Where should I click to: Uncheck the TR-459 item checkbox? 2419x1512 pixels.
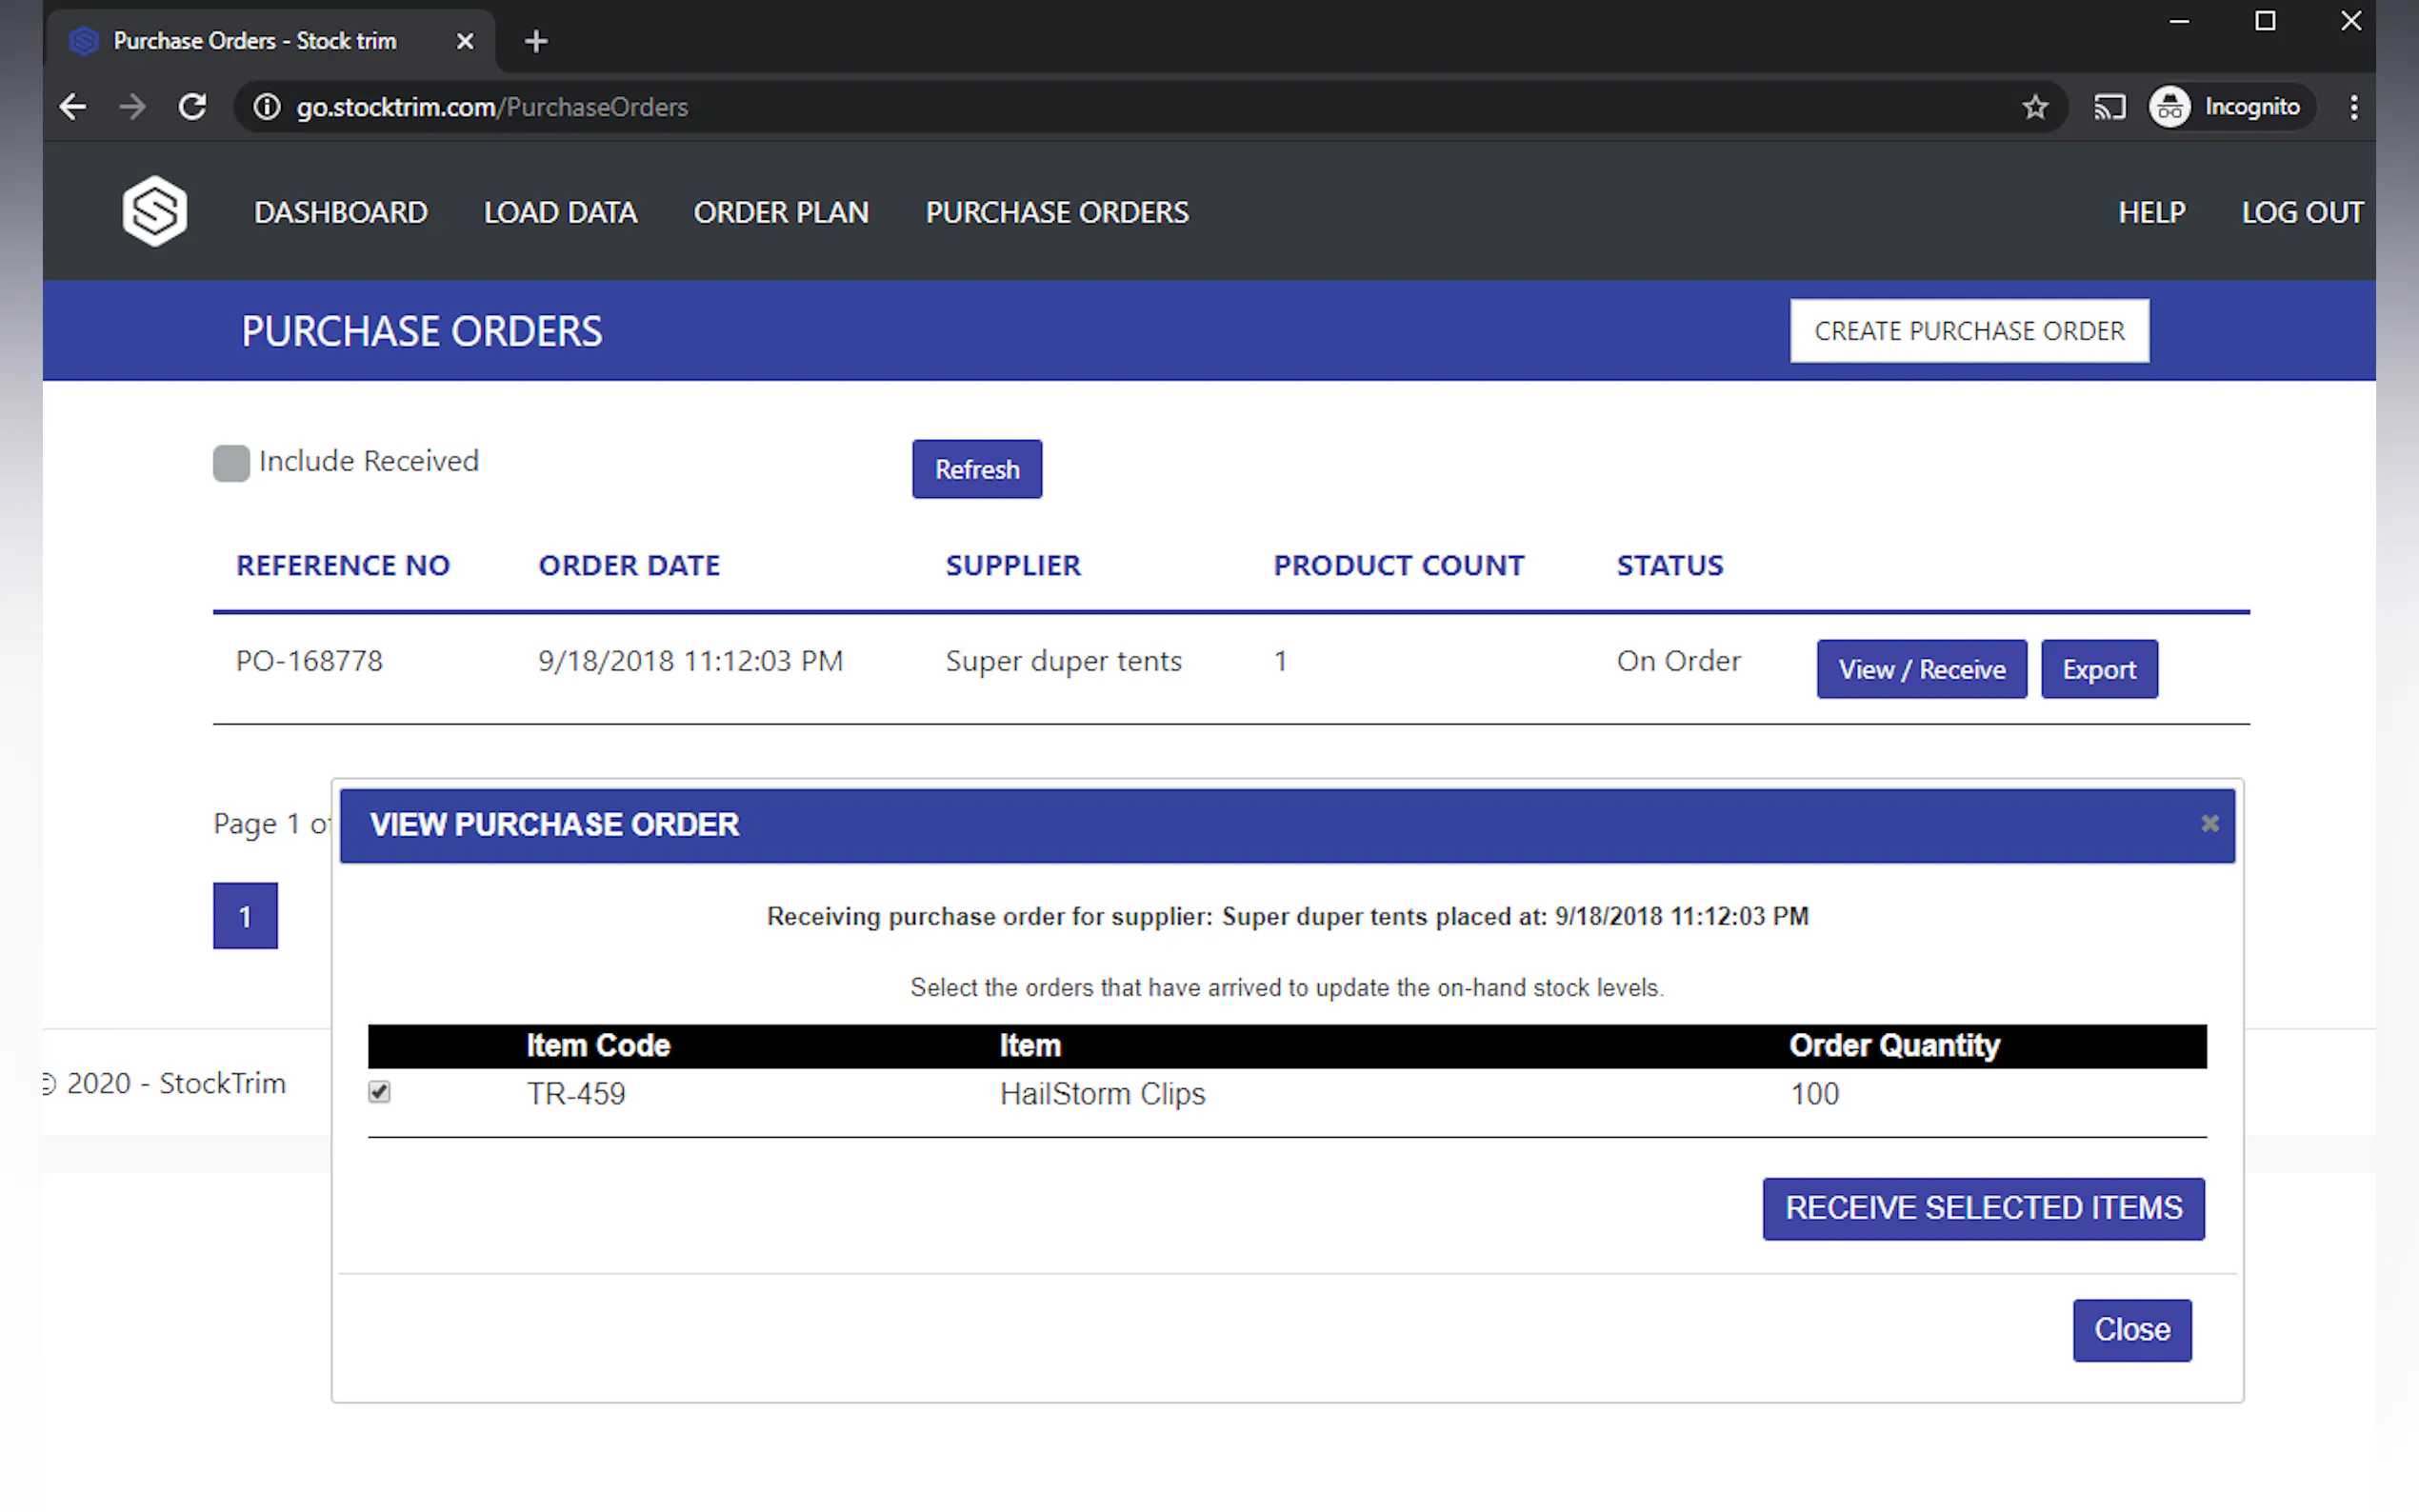click(x=379, y=1091)
